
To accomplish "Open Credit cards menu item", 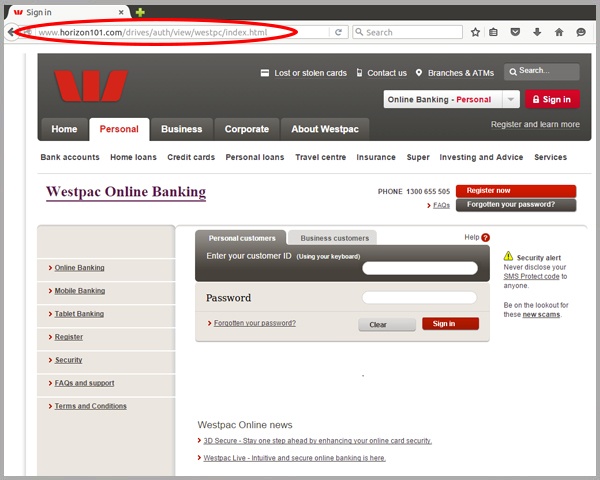I will 191,157.
